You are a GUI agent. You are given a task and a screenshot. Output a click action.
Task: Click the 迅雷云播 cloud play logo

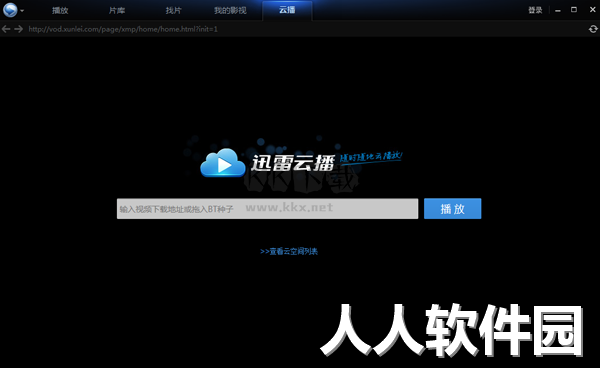click(x=268, y=163)
